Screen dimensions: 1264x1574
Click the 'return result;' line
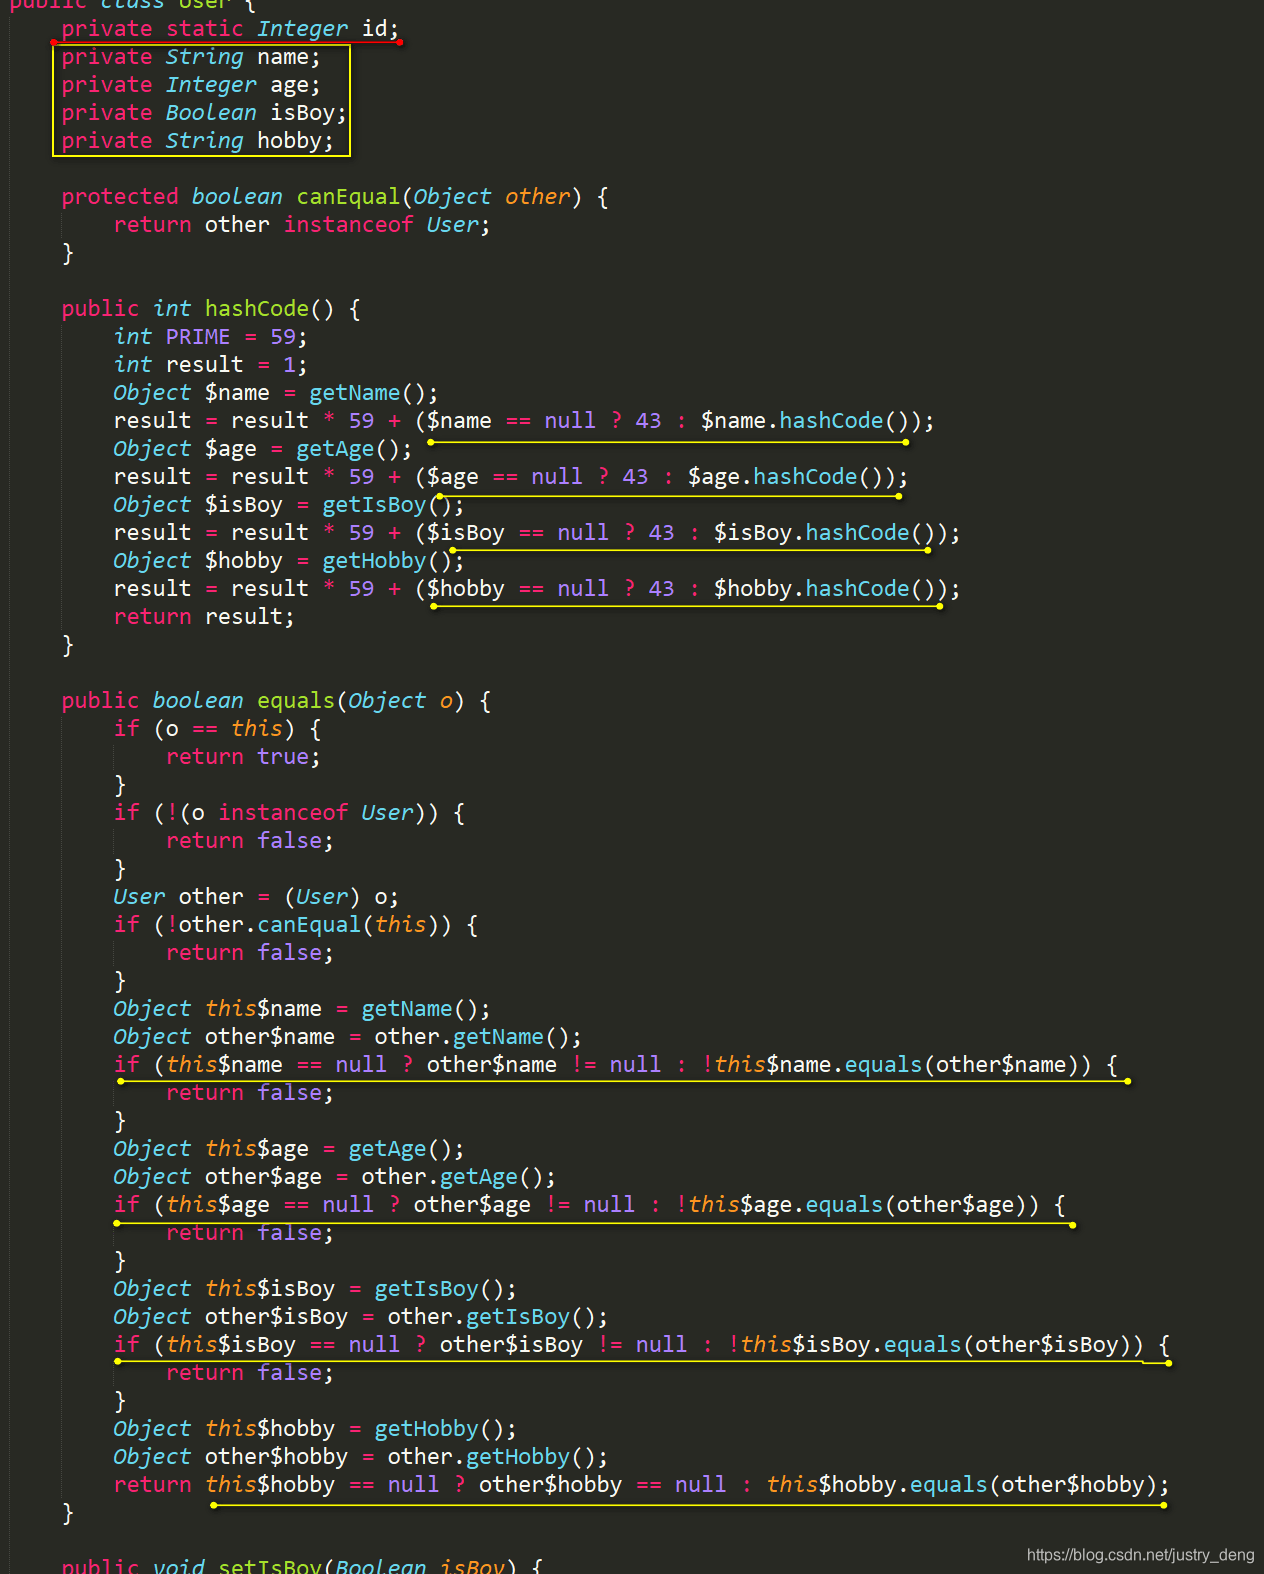click(204, 617)
